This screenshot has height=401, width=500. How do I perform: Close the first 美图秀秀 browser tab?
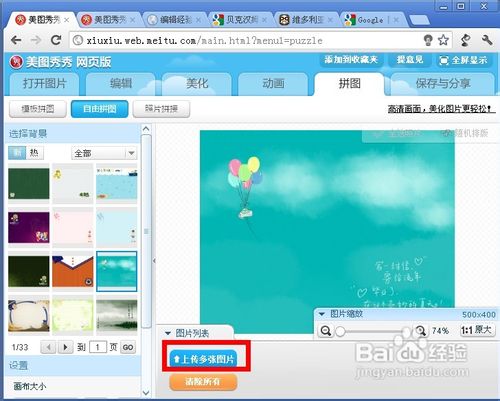click(66, 20)
